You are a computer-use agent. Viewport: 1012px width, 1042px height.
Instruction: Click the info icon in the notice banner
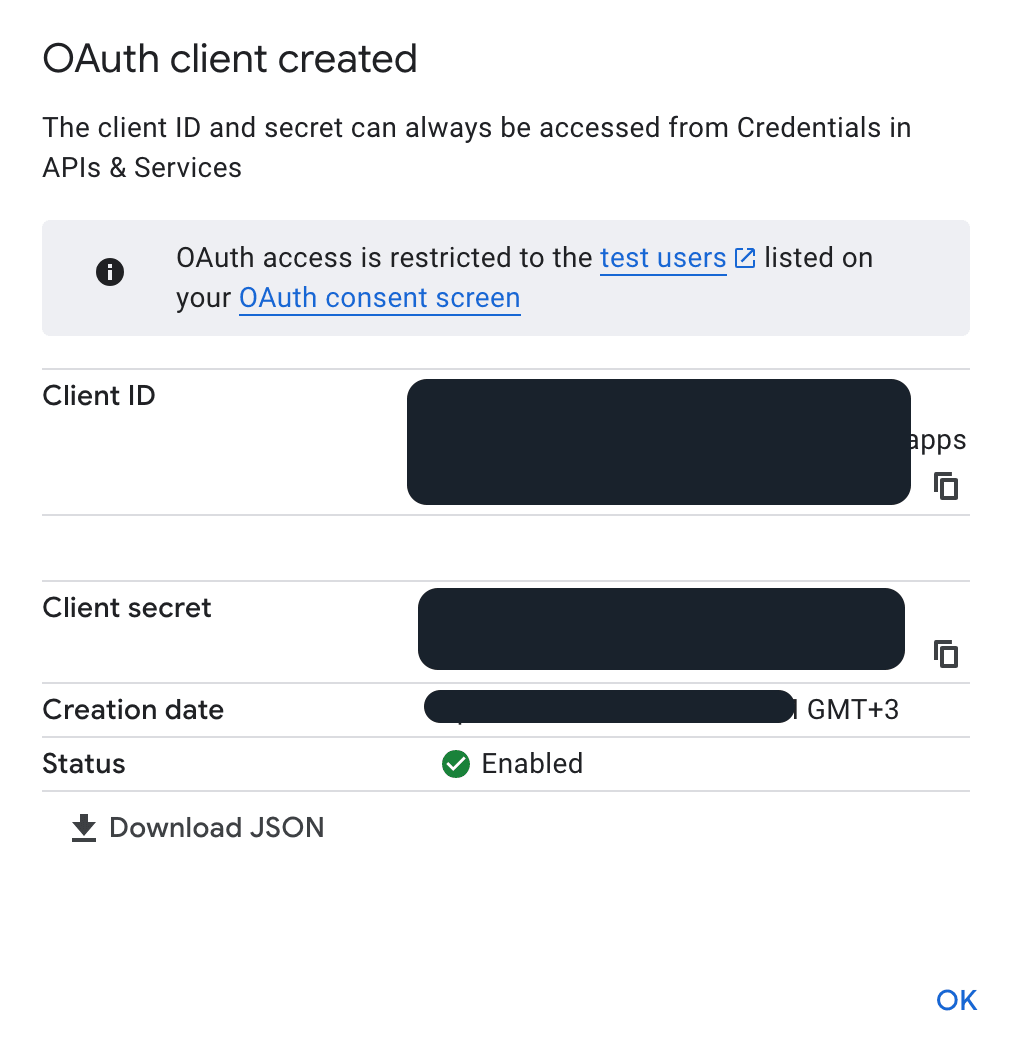tap(110, 272)
